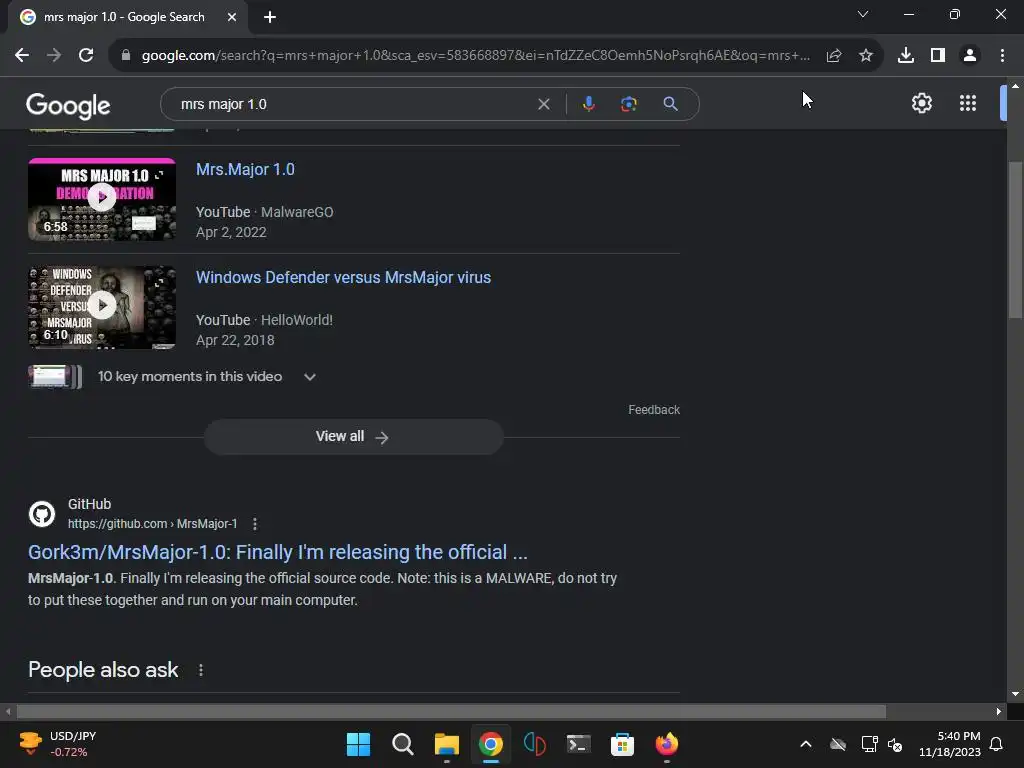Open the Windows Start menu
The image size is (1024, 768).
point(358,744)
